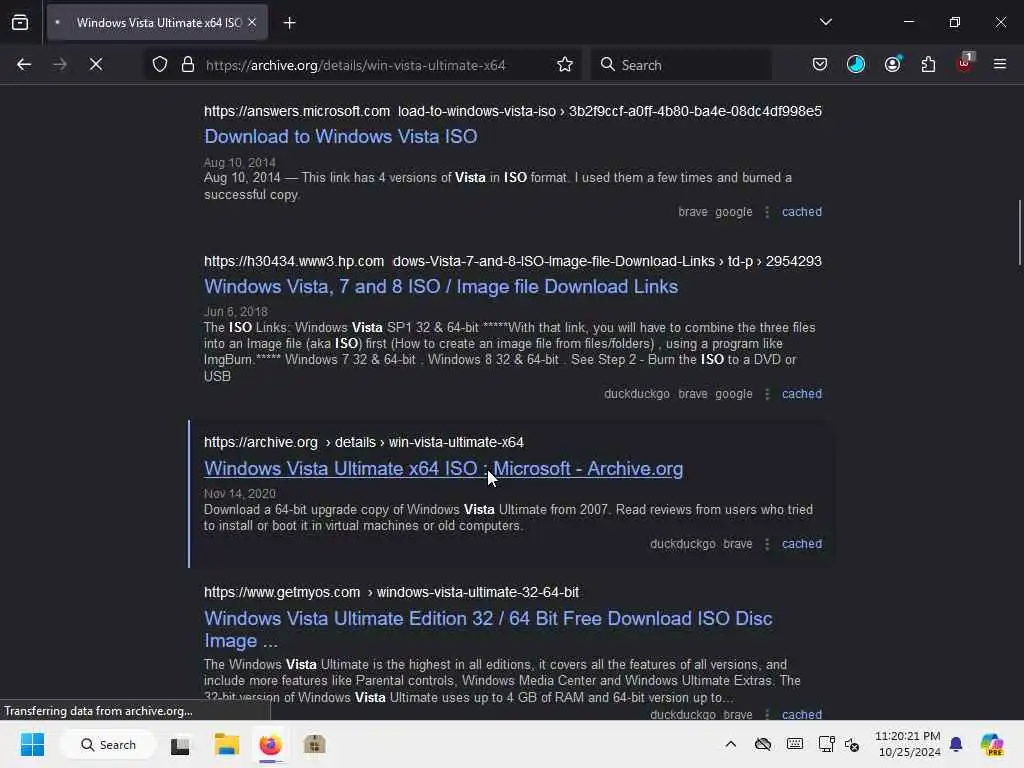Click the https://www.getmyos.com URL text
Image resolution: width=1024 pixels, height=768 pixels.
pos(282,592)
